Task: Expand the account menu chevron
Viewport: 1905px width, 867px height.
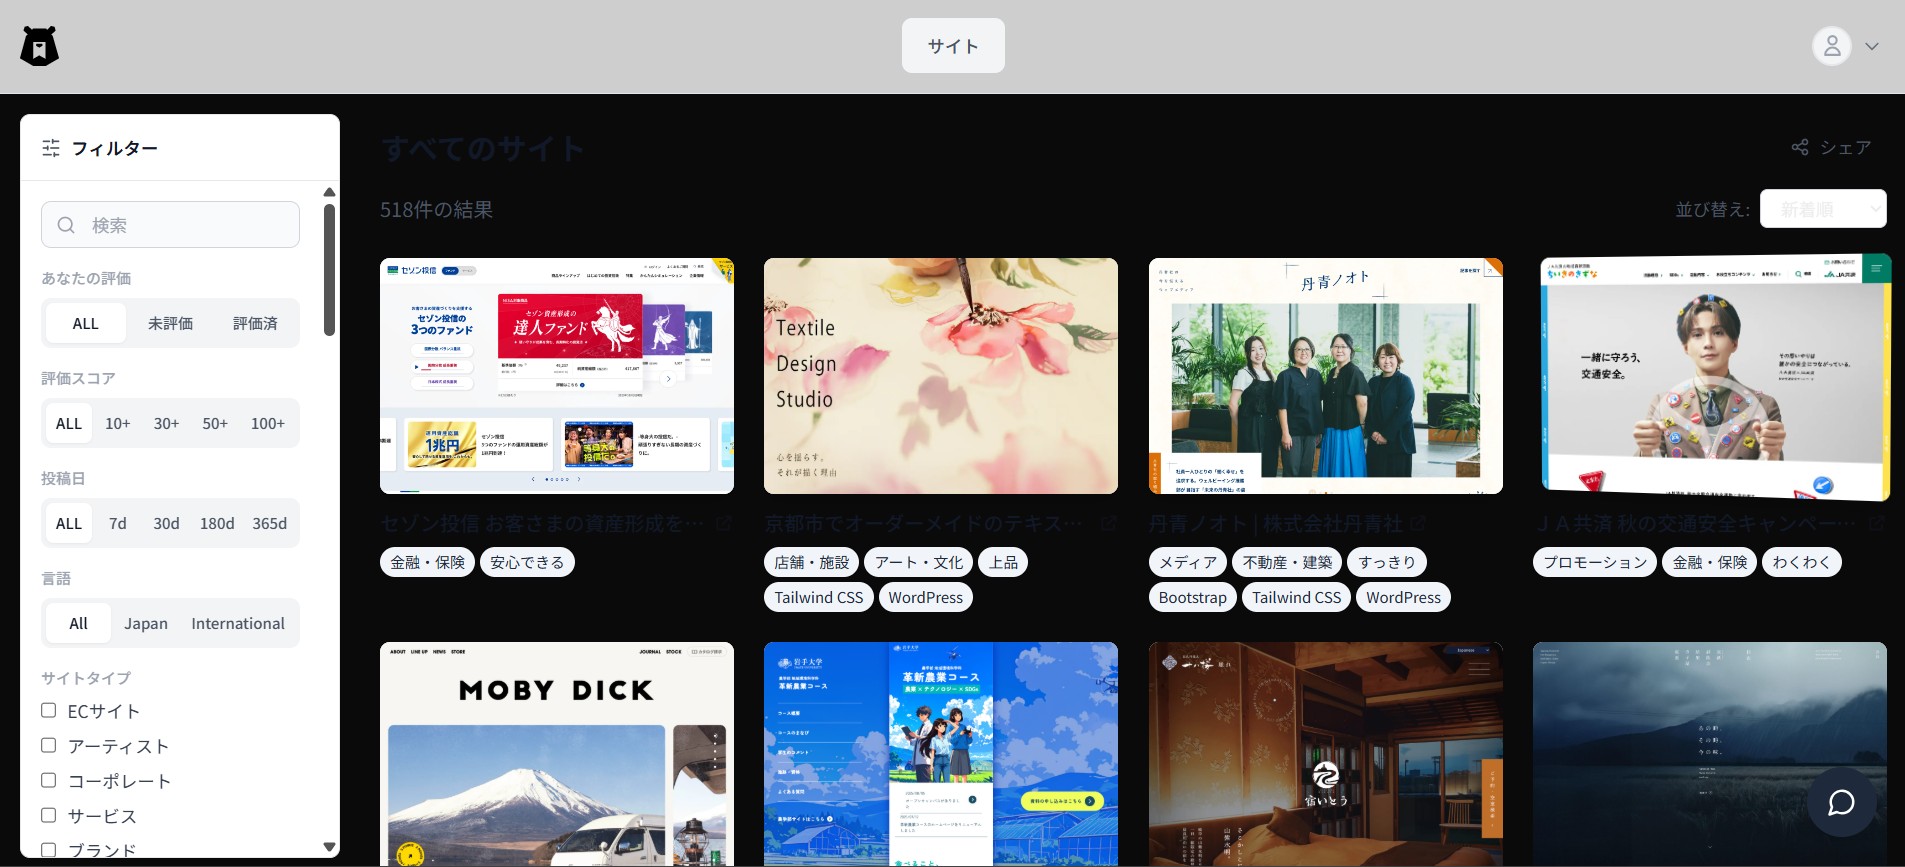Action: (x=1872, y=46)
